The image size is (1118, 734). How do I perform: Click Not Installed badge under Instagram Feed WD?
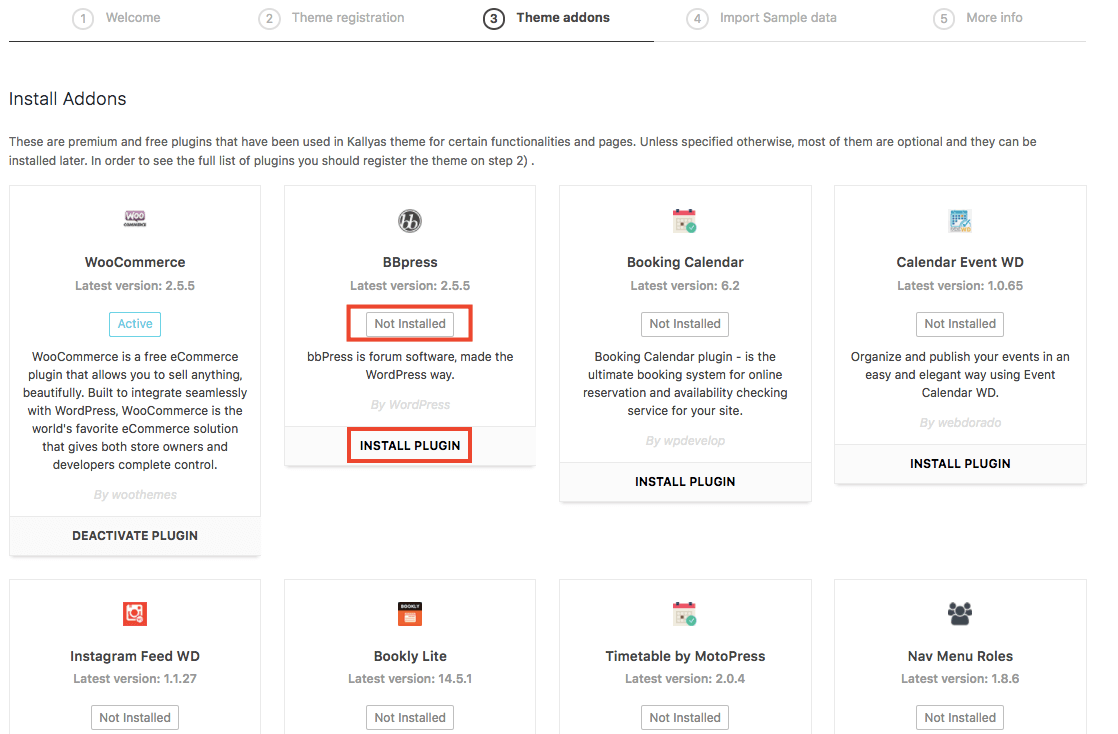(x=135, y=718)
